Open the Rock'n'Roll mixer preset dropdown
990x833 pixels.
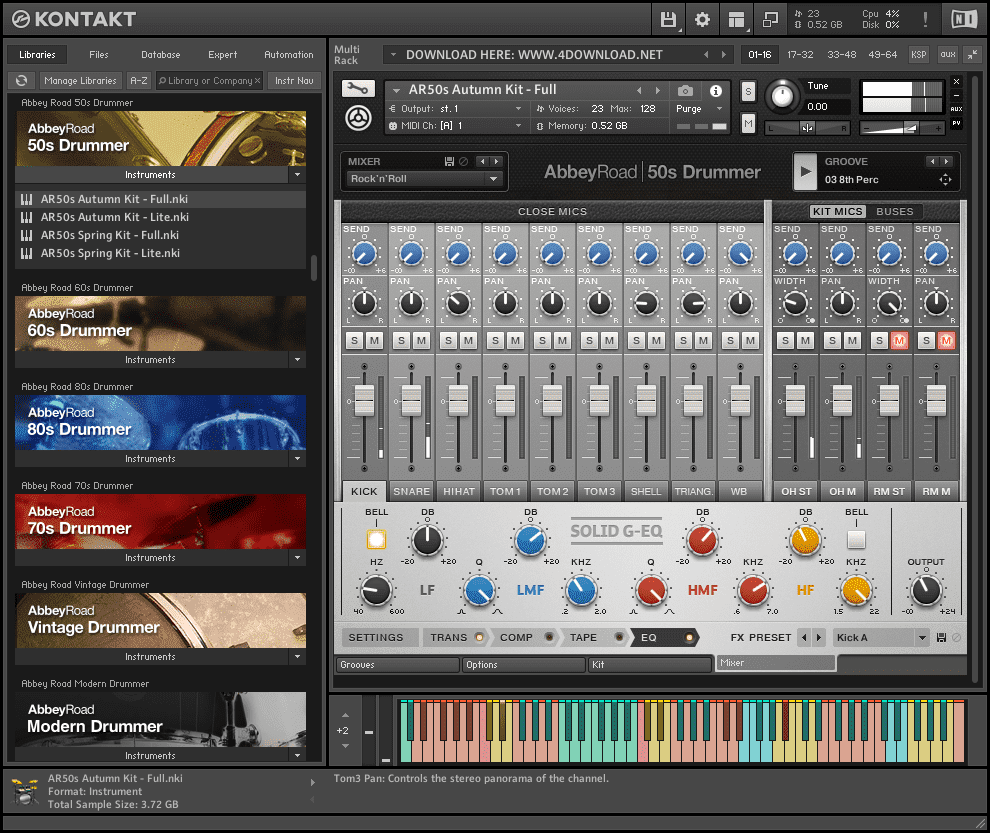(424, 178)
